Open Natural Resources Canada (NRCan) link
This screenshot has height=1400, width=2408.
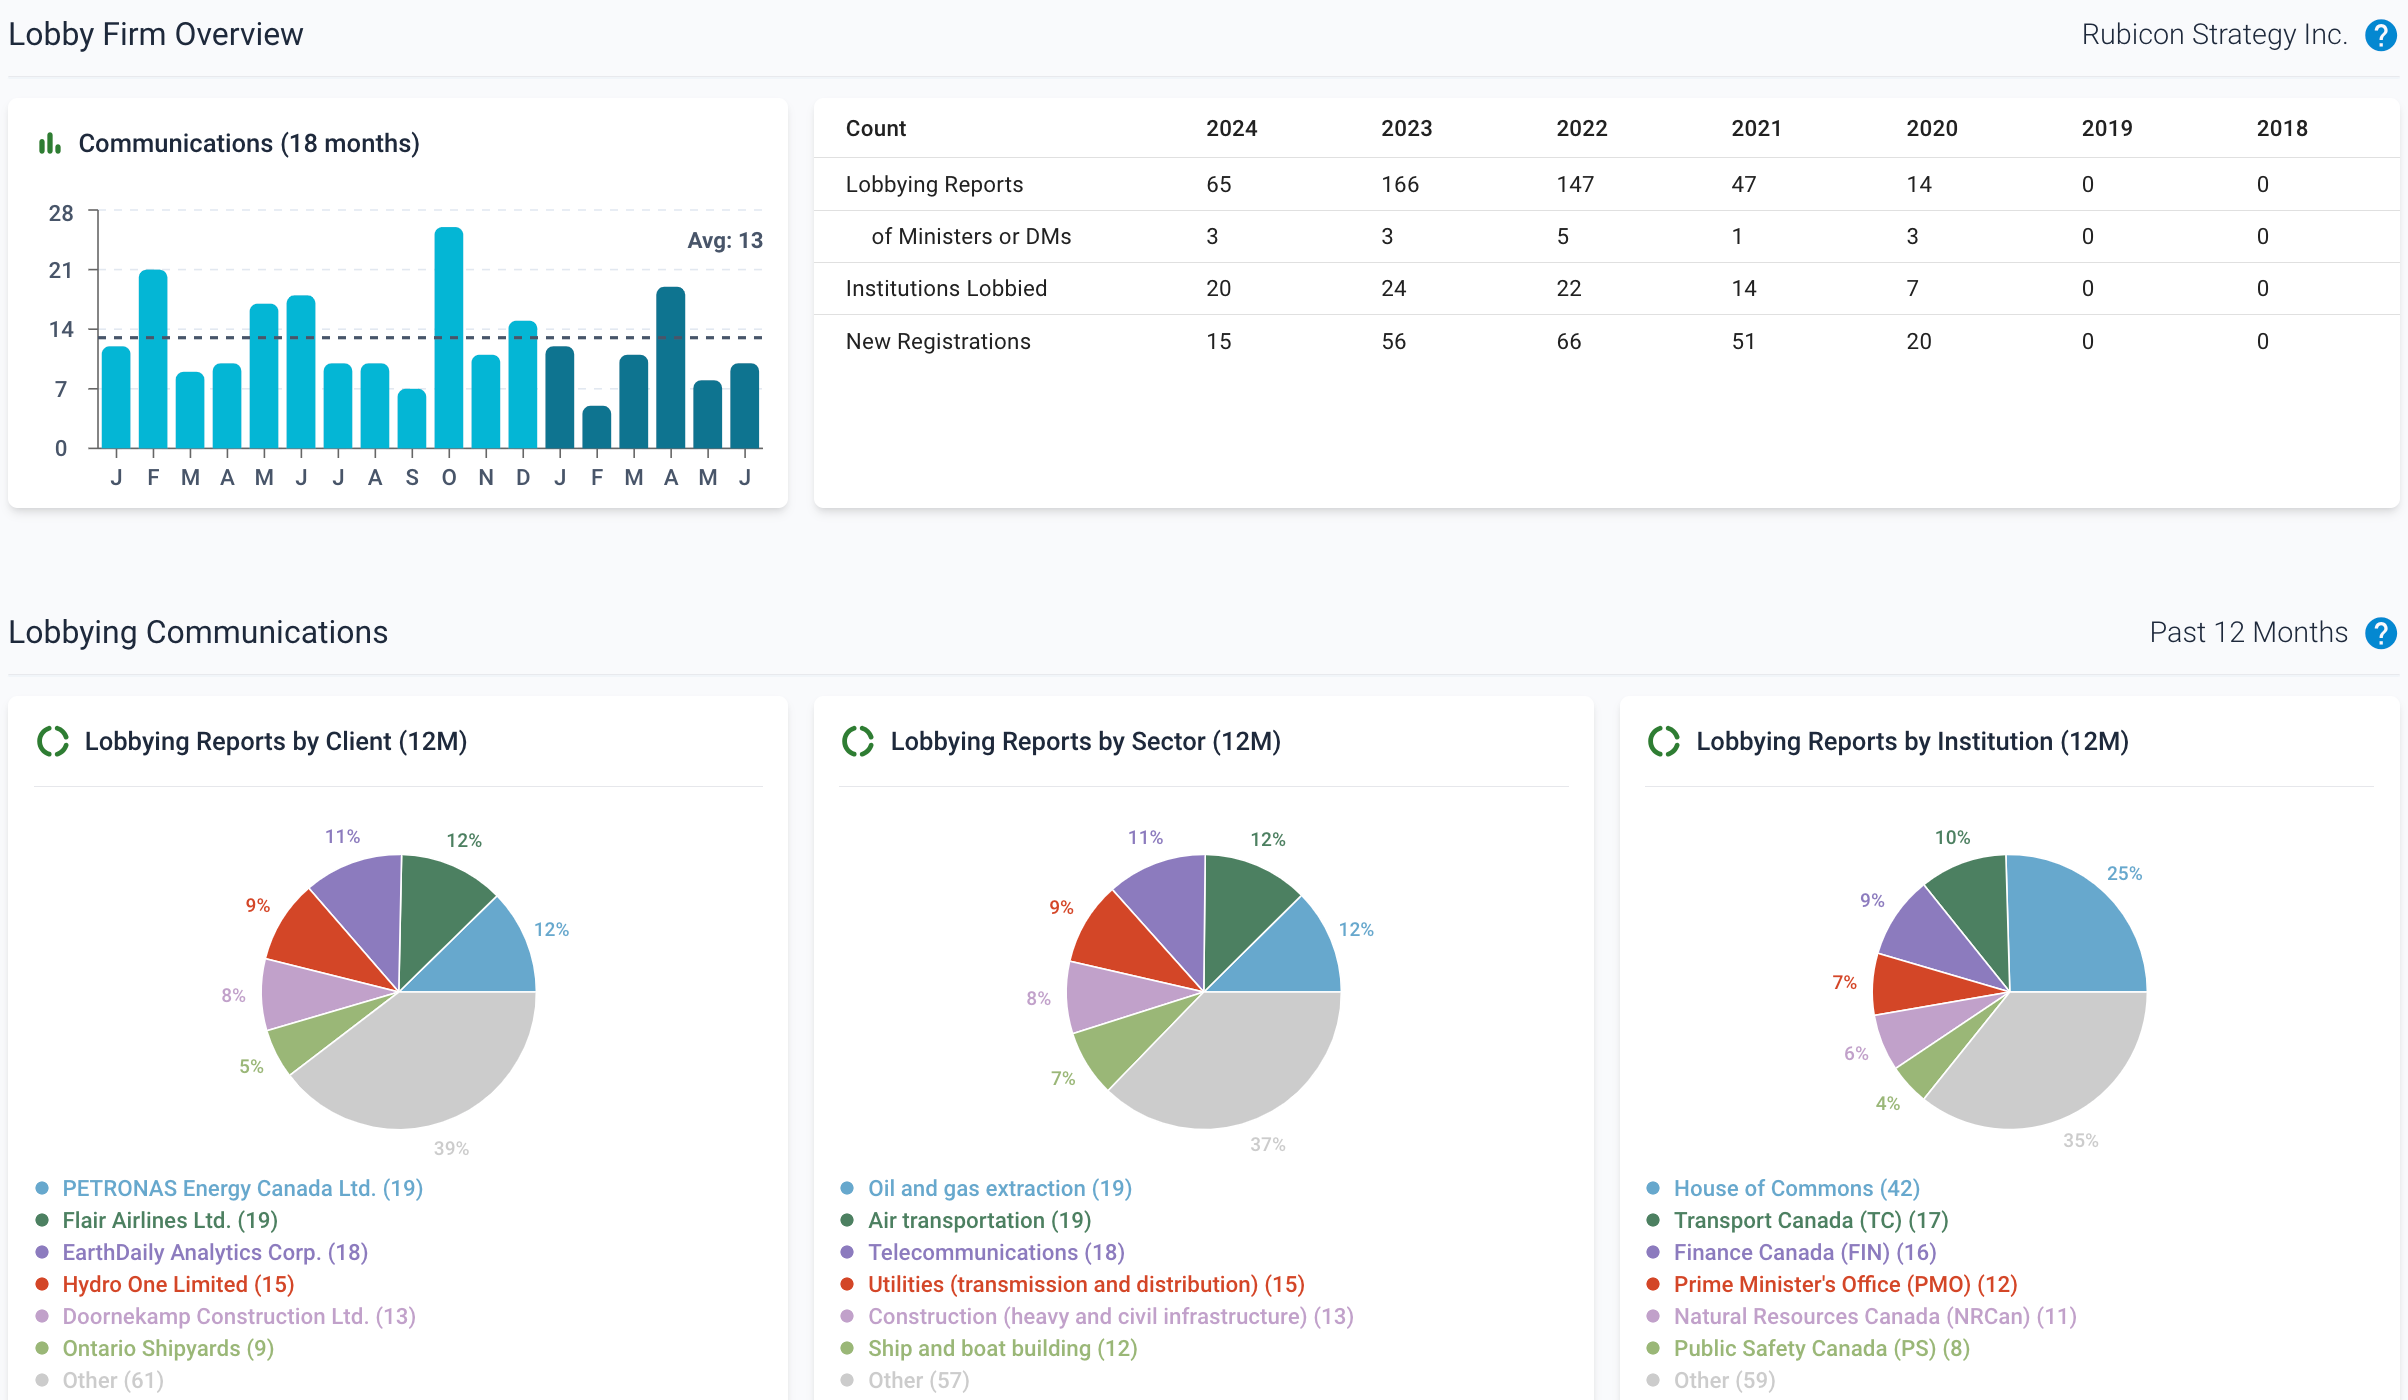coord(1875,1316)
